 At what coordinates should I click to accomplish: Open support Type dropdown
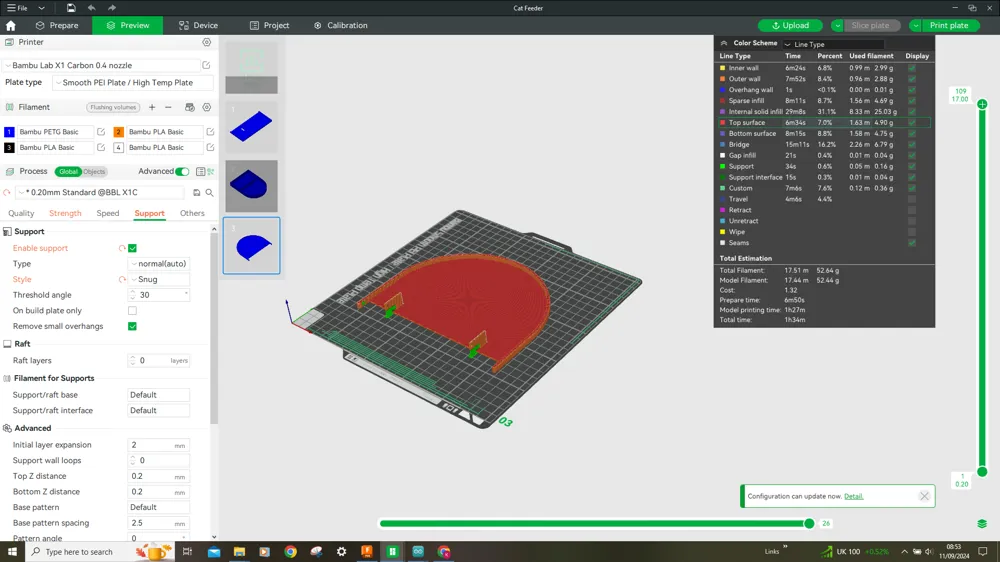point(159,263)
